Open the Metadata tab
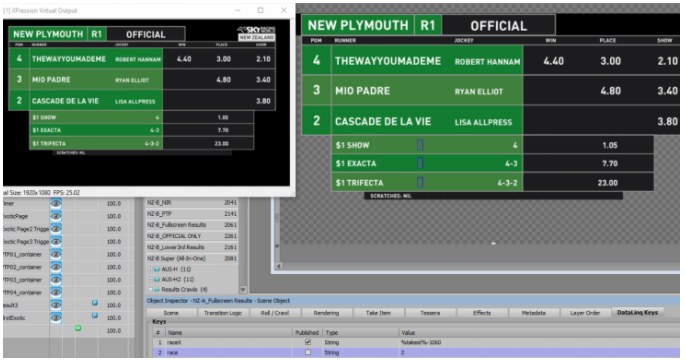 (x=533, y=313)
